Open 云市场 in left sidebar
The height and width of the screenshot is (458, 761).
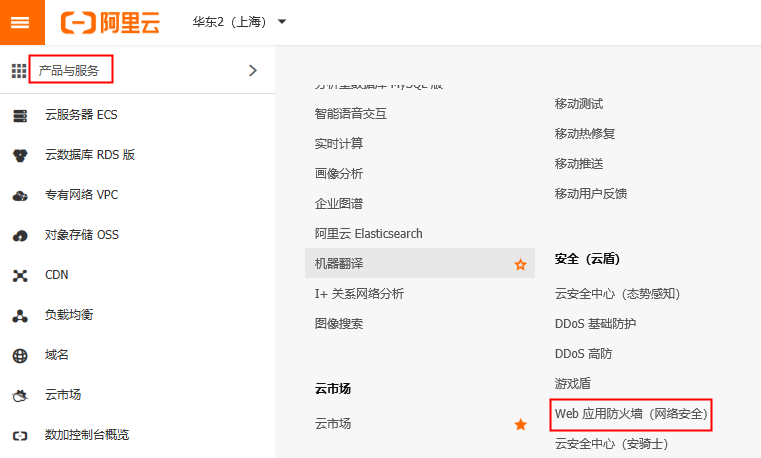[63, 394]
